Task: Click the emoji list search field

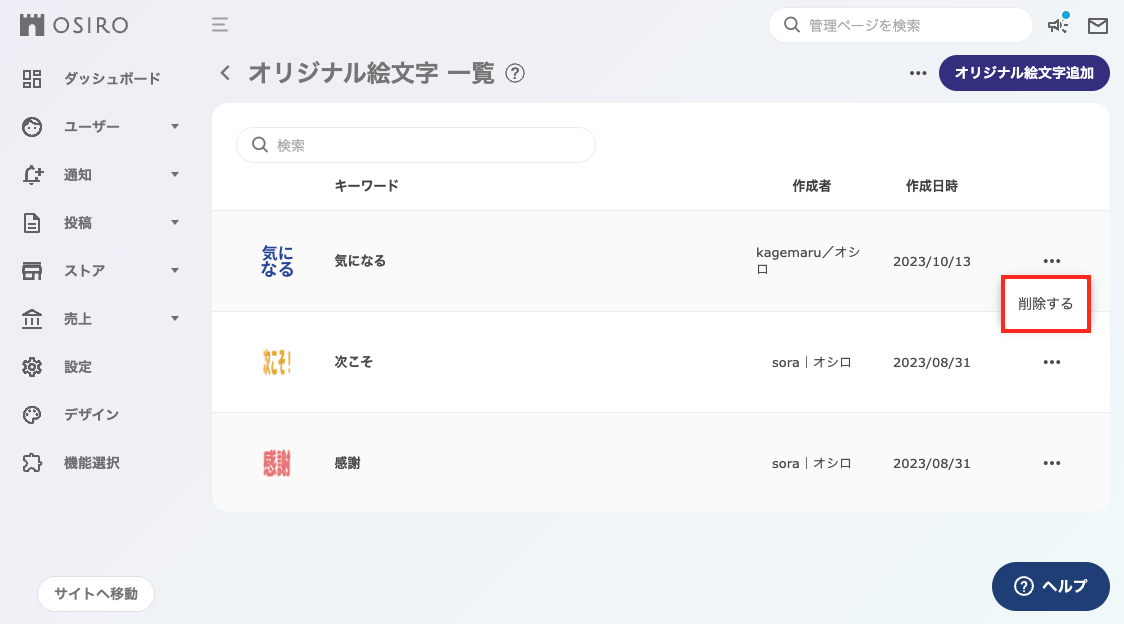Action: click(x=415, y=145)
